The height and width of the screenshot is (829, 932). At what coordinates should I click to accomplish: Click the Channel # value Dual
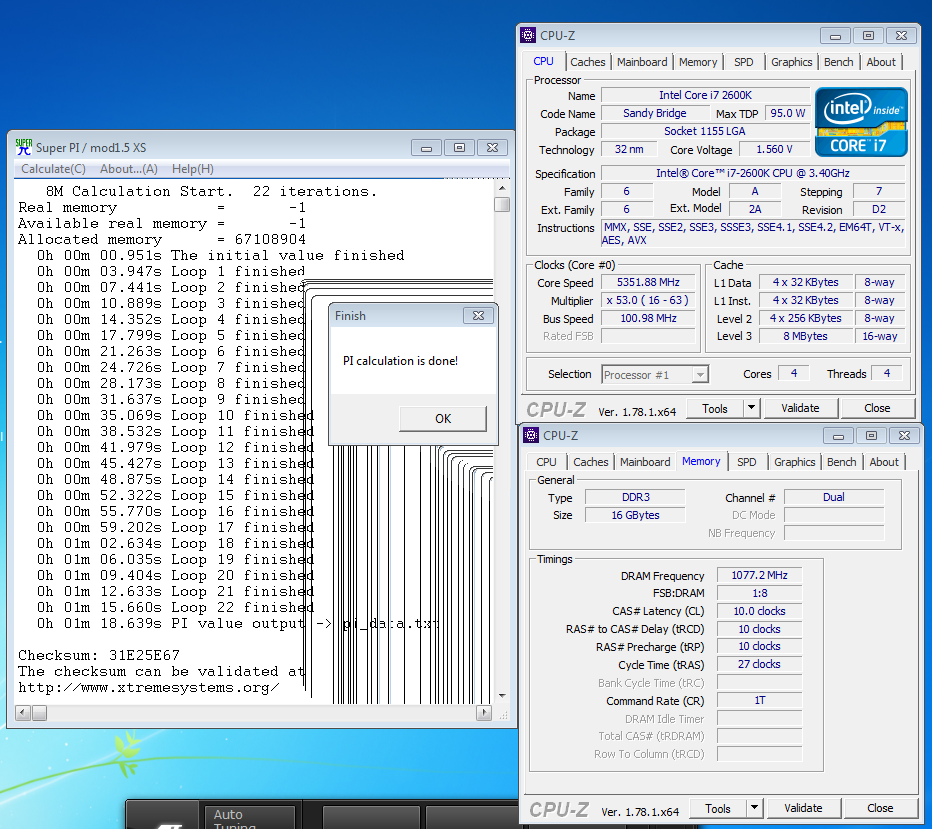(833, 497)
